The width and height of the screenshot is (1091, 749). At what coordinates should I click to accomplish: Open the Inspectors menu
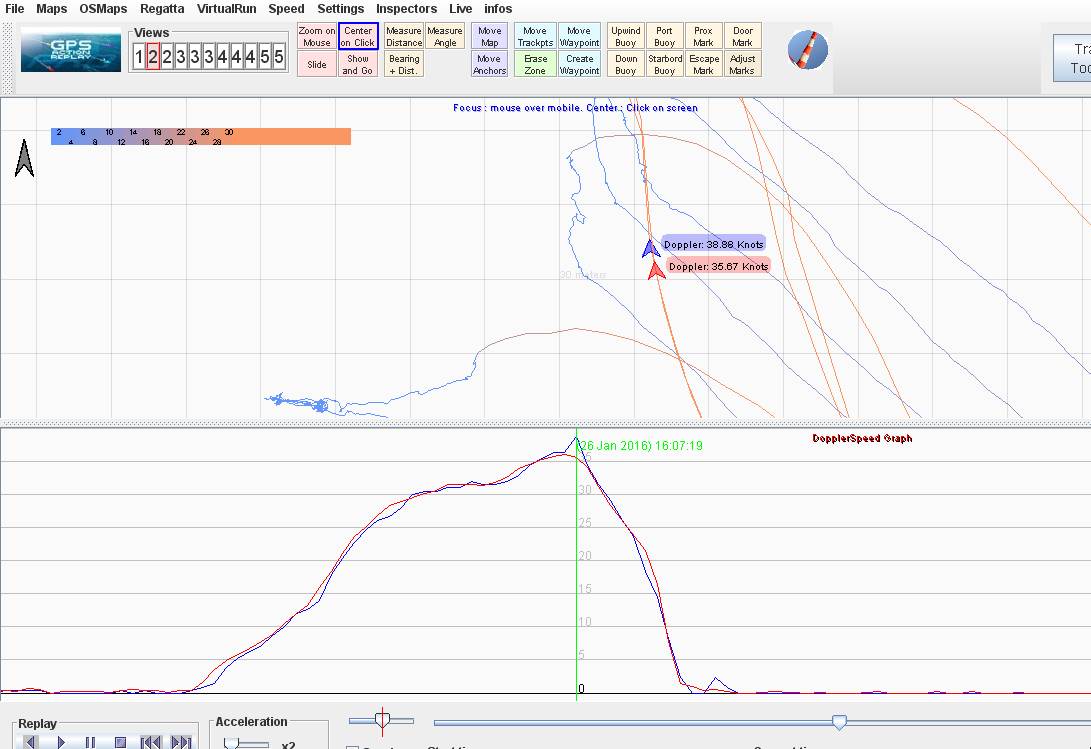click(x=406, y=9)
